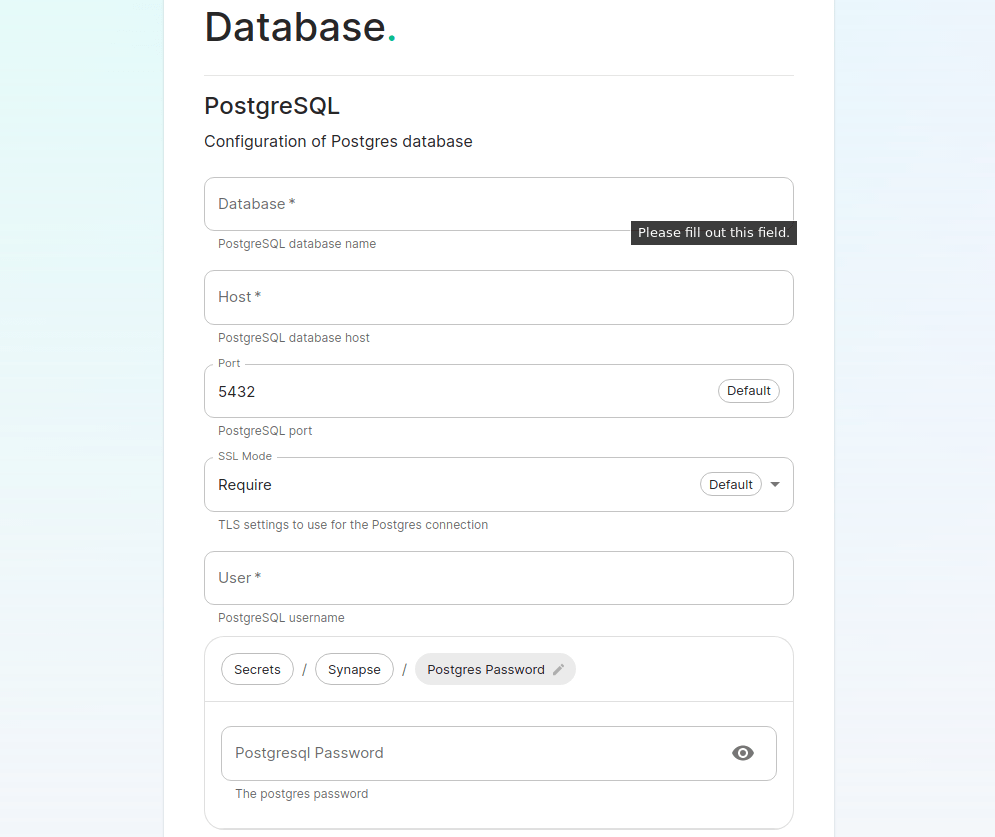Click the Port field showing 5432
The width and height of the screenshot is (995, 837).
(x=450, y=392)
